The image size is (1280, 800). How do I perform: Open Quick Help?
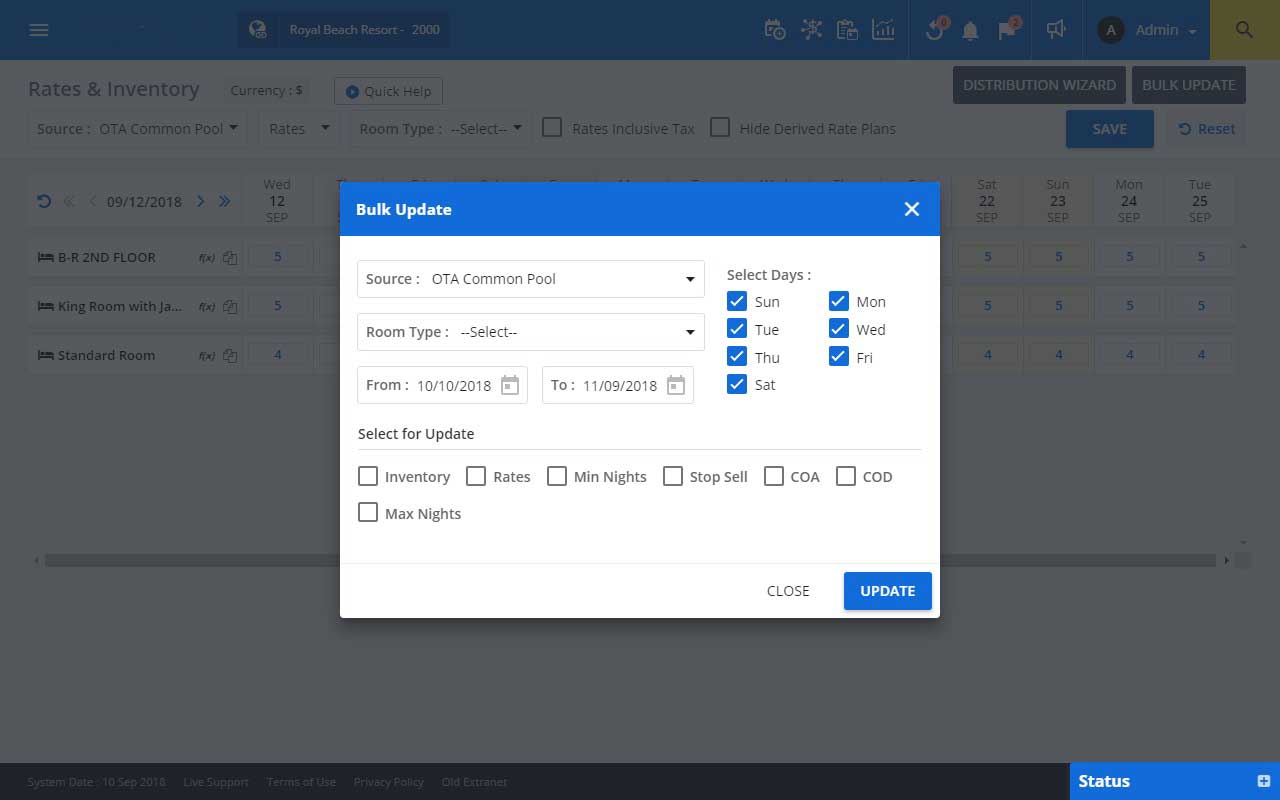(388, 91)
